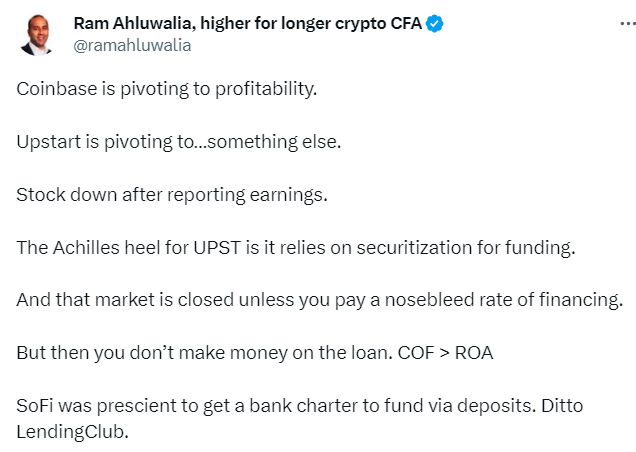Open the @ramahluwalia handle link
The image size is (636, 452).
click(x=132, y=45)
